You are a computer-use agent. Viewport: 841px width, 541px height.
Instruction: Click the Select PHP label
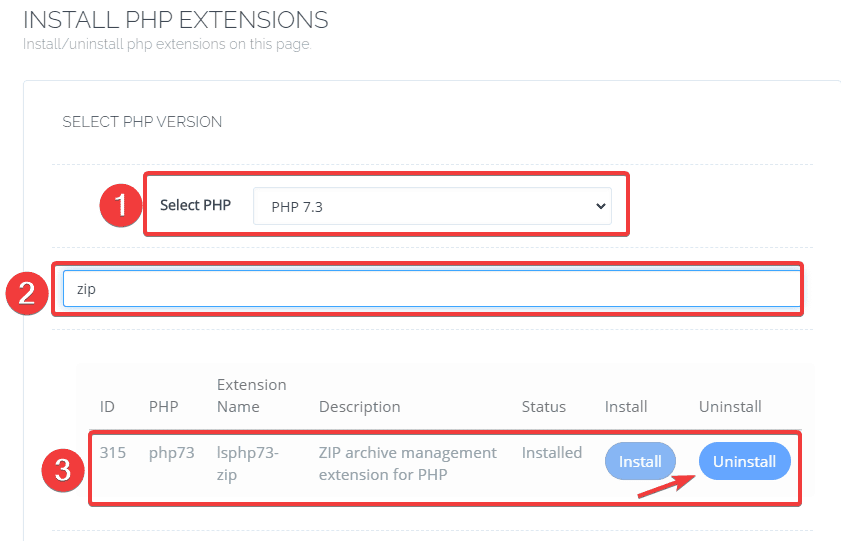point(195,205)
